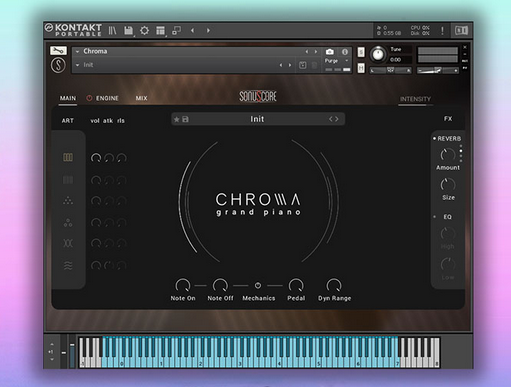Go to previous instrument with top-left arrow
The image size is (511, 387).
(x=192, y=30)
